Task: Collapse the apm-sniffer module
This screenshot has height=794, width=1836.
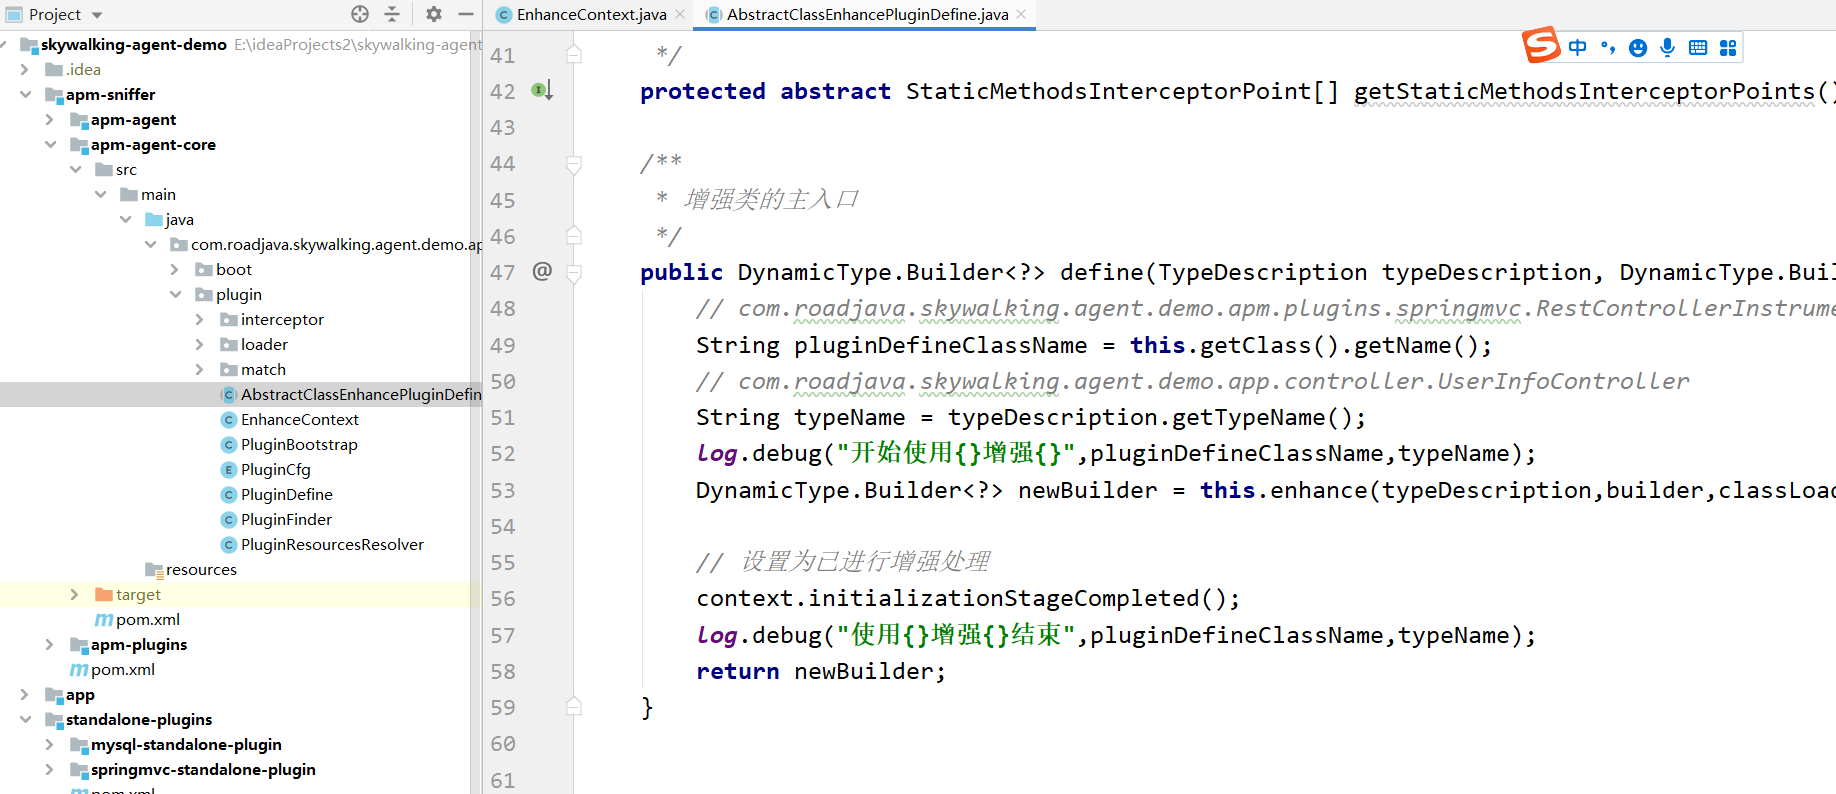Action: click(24, 94)
